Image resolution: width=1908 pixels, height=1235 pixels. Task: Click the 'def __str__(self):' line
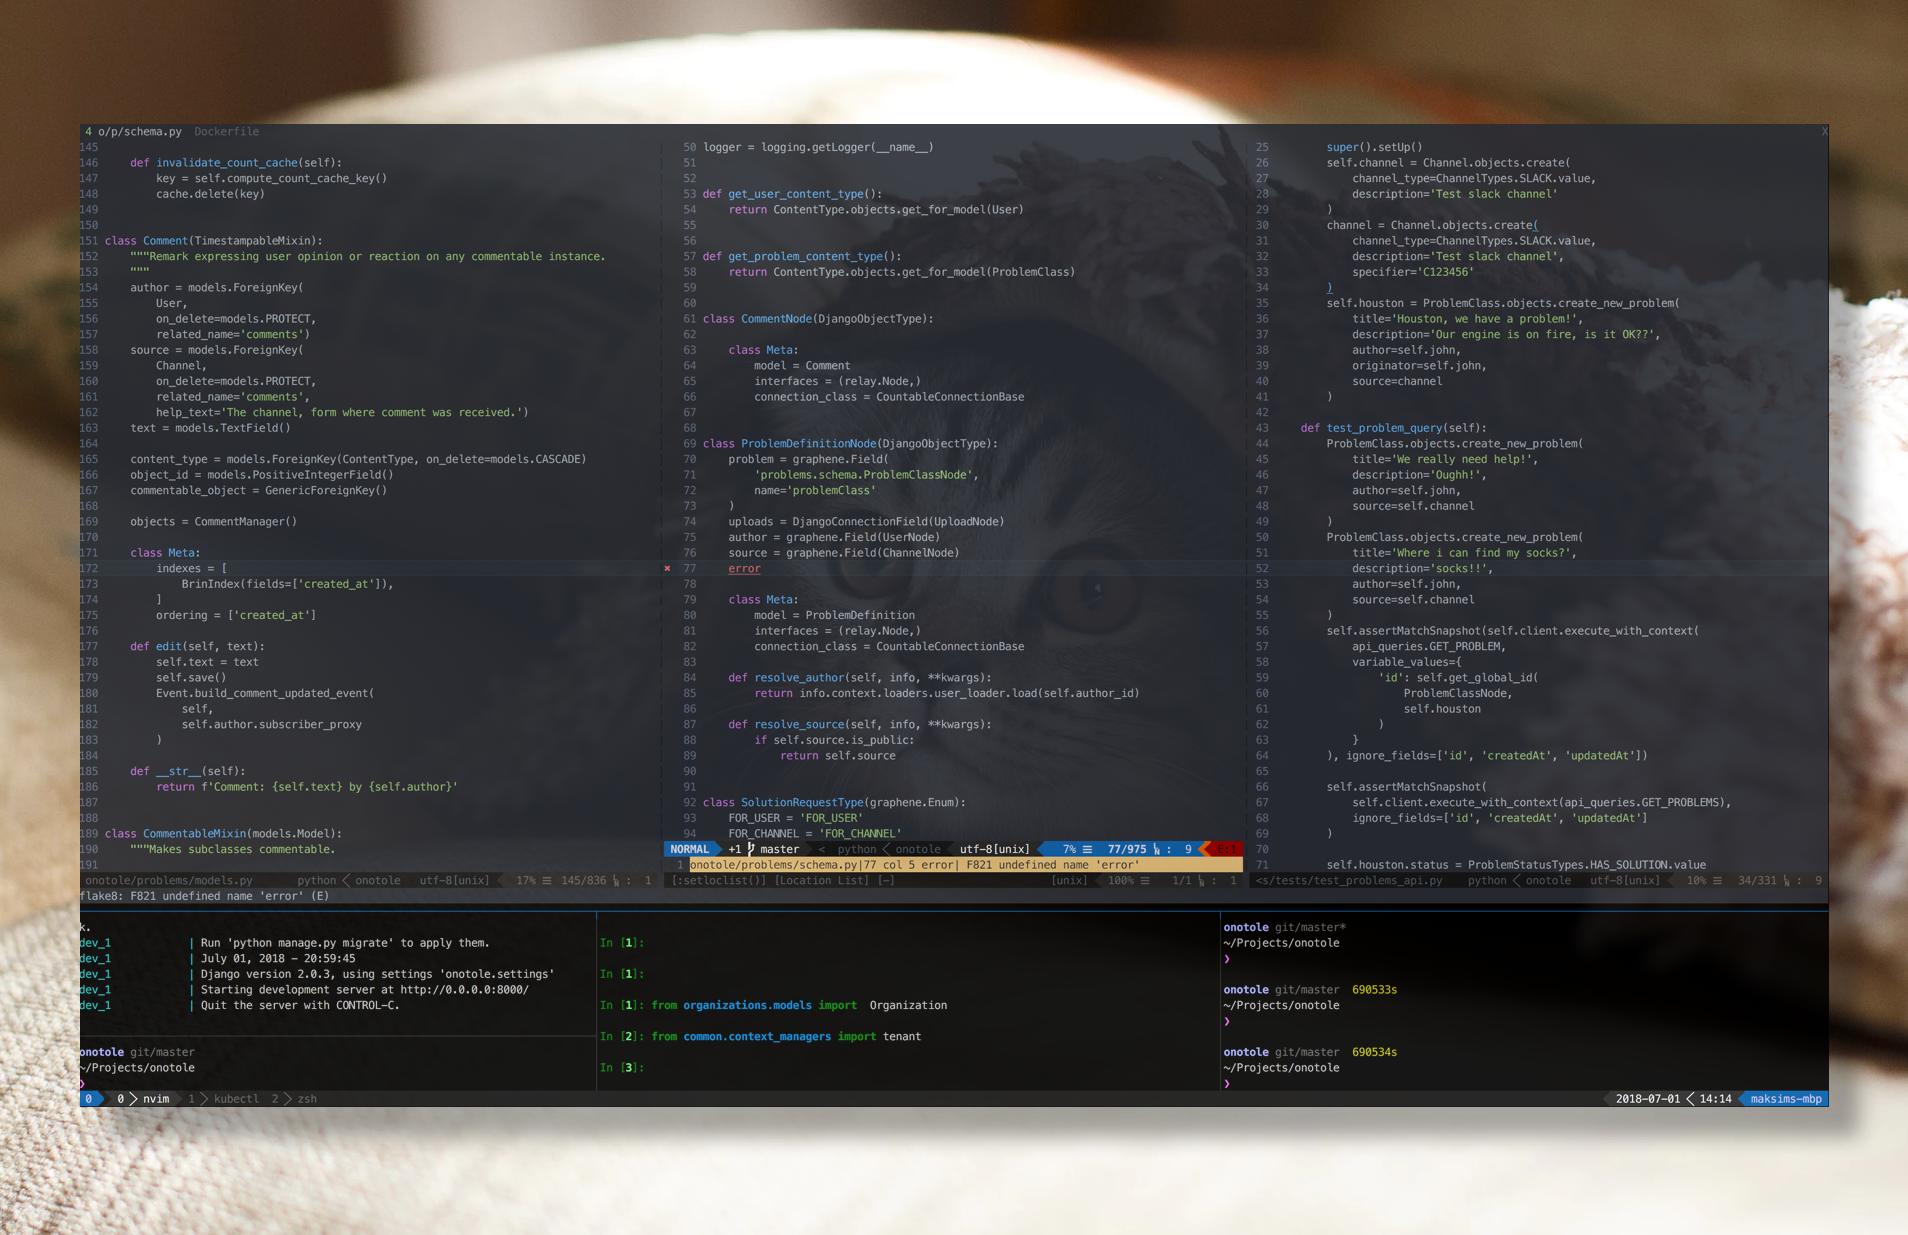pyautogui.click(x=187, y=772)
